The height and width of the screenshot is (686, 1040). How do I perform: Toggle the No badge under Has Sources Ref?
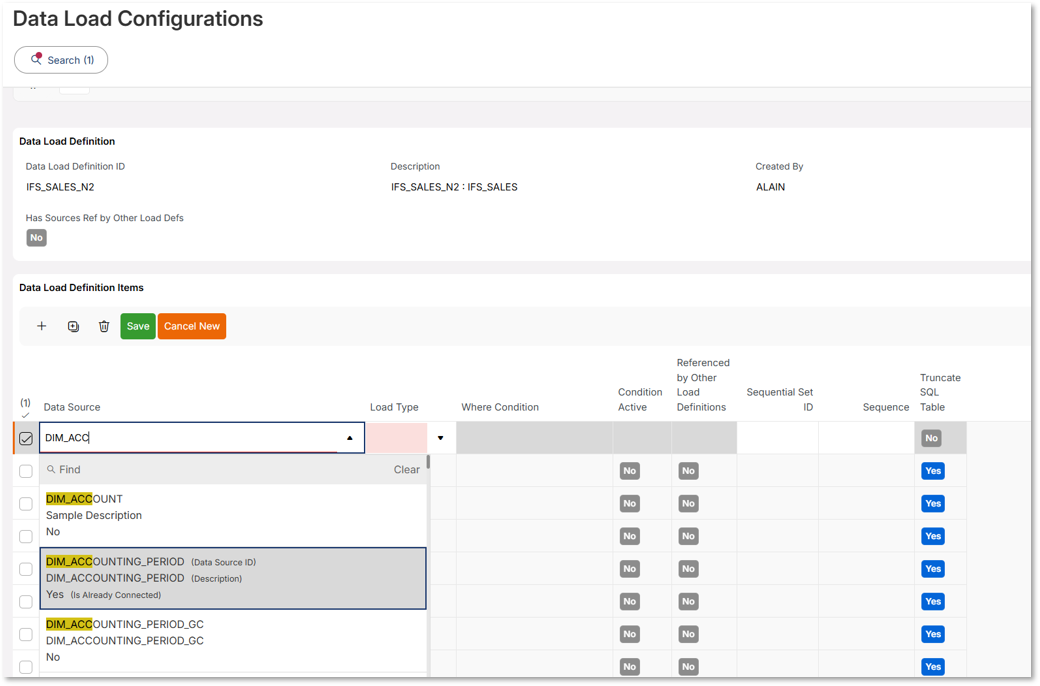point(36,238)
